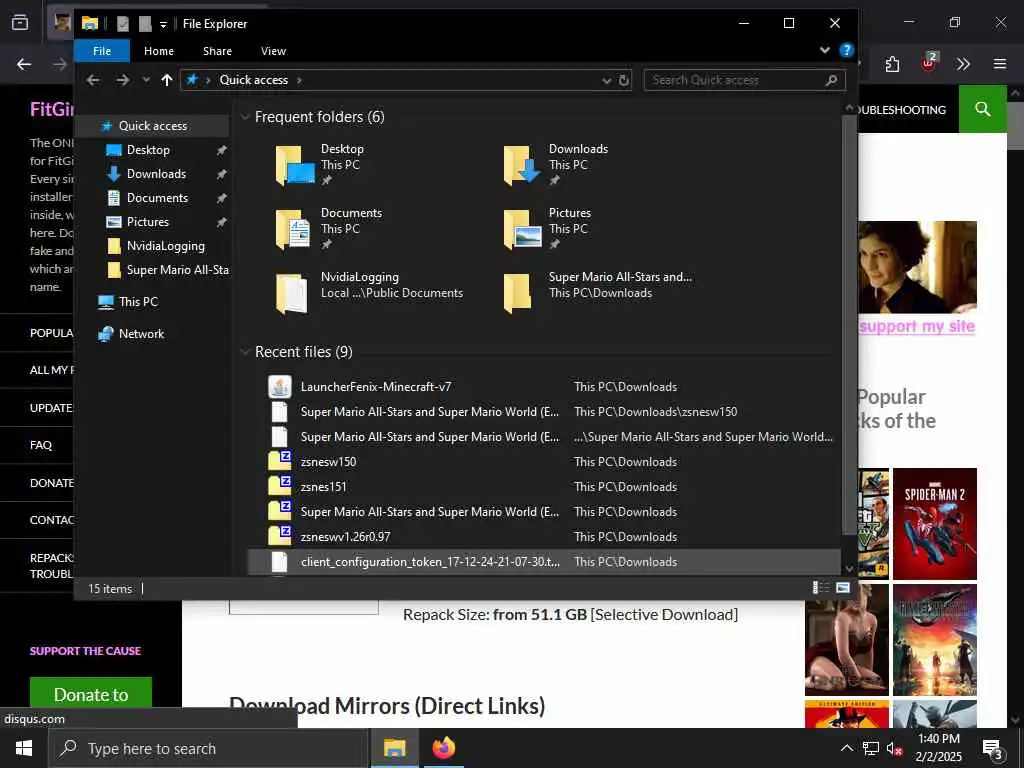Image resolution: width=1024 pixels, height=768 pixels.
Task: Show more browser toolbar items chevron
Action: point(963,64)
